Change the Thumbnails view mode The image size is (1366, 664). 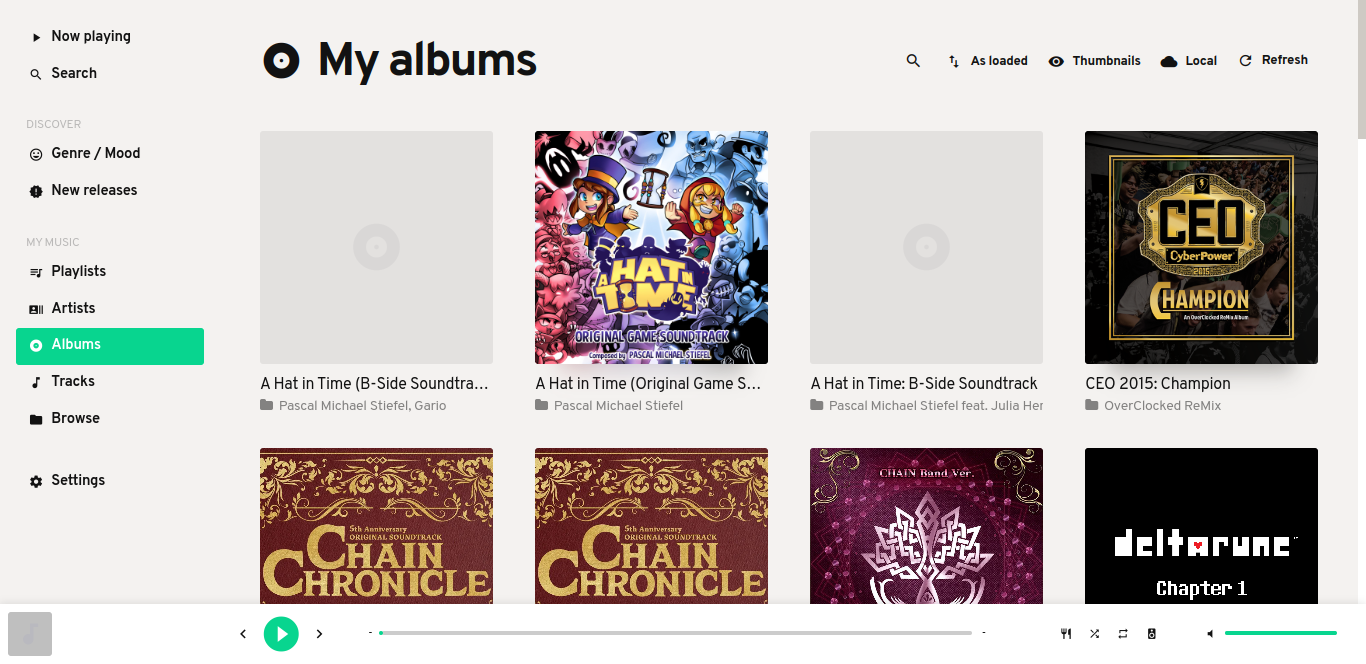[x=1094, y=61]
